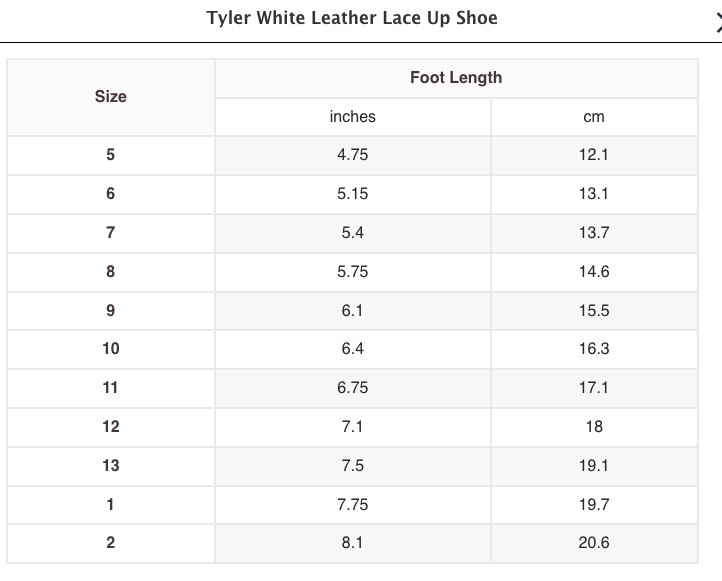Click size 12 row label

111,427
